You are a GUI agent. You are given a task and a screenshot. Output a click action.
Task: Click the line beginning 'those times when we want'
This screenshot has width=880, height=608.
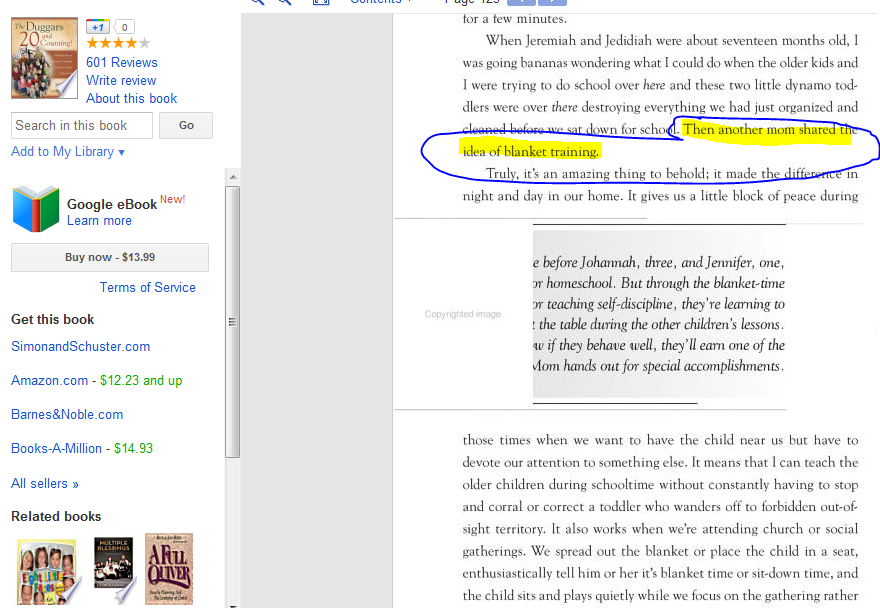coord(661,440)
